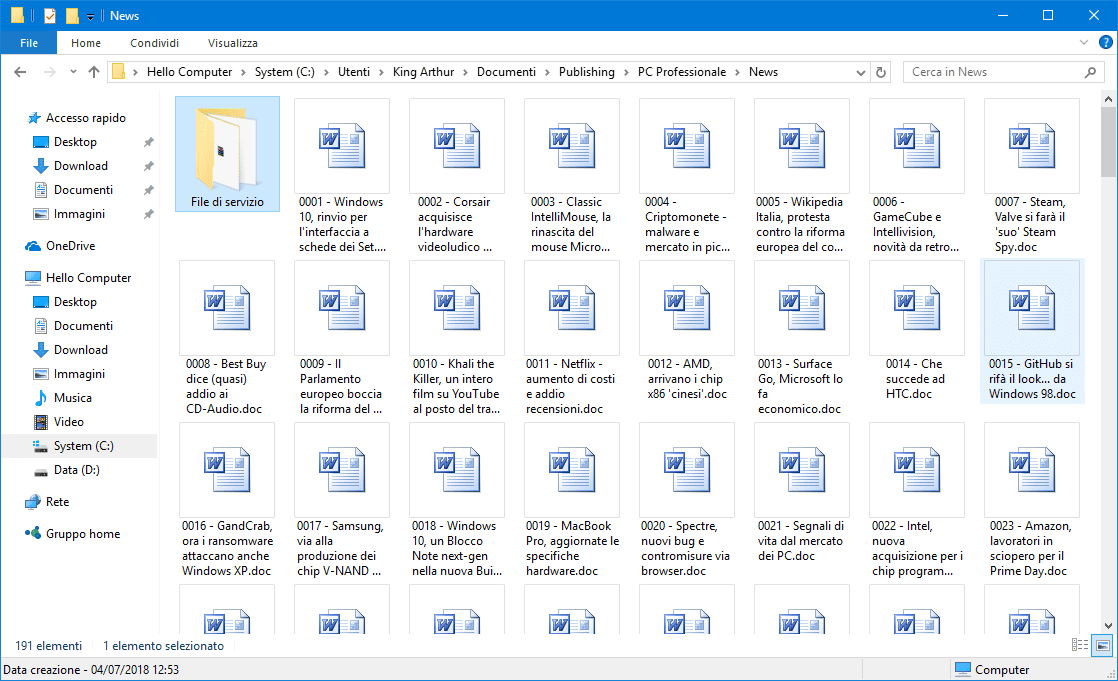
Task: Open the Explorer help question mark
Action: pos(1105,43)
